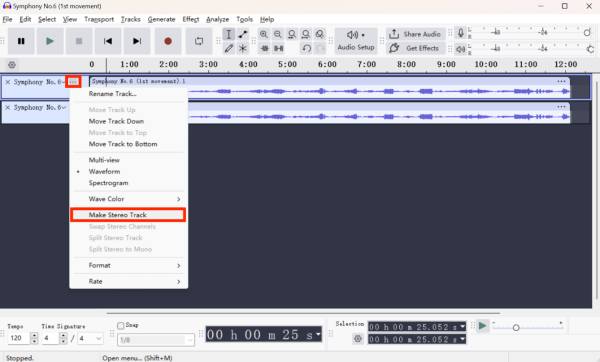Open the File menu

pos(7,19)
